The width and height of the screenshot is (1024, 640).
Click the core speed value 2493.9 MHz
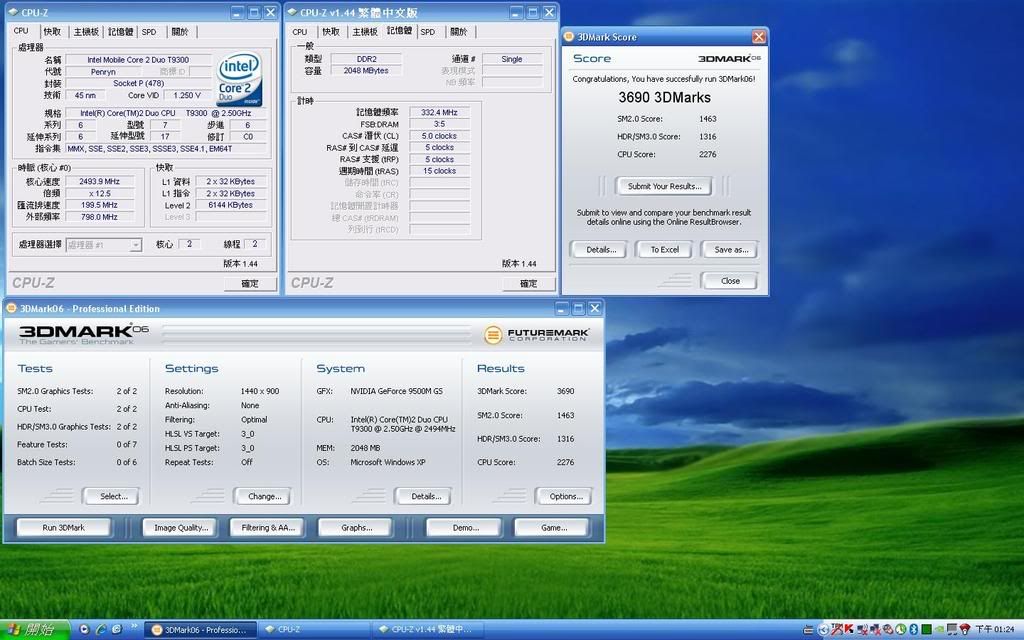pos(99,182)
